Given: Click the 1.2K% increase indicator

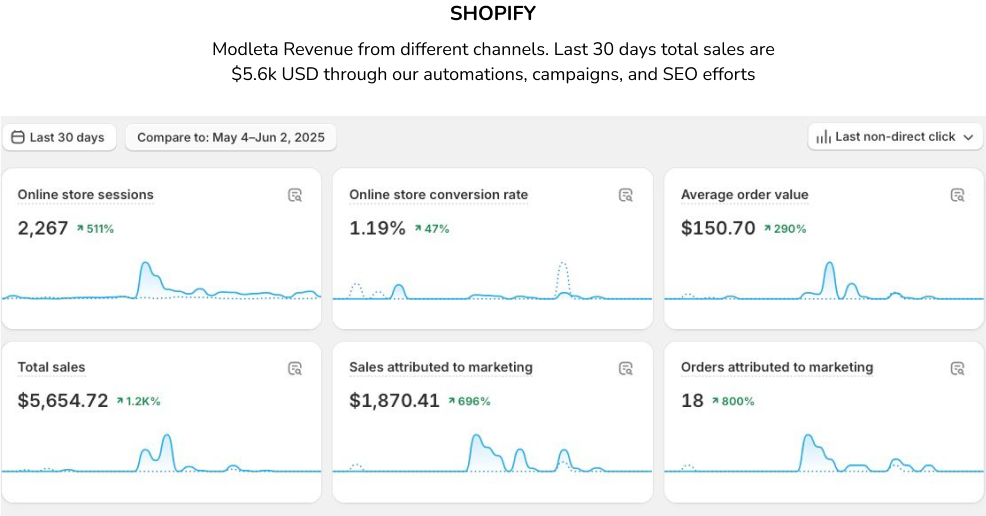Looking at the screenshot, I should tap(138, 401).
